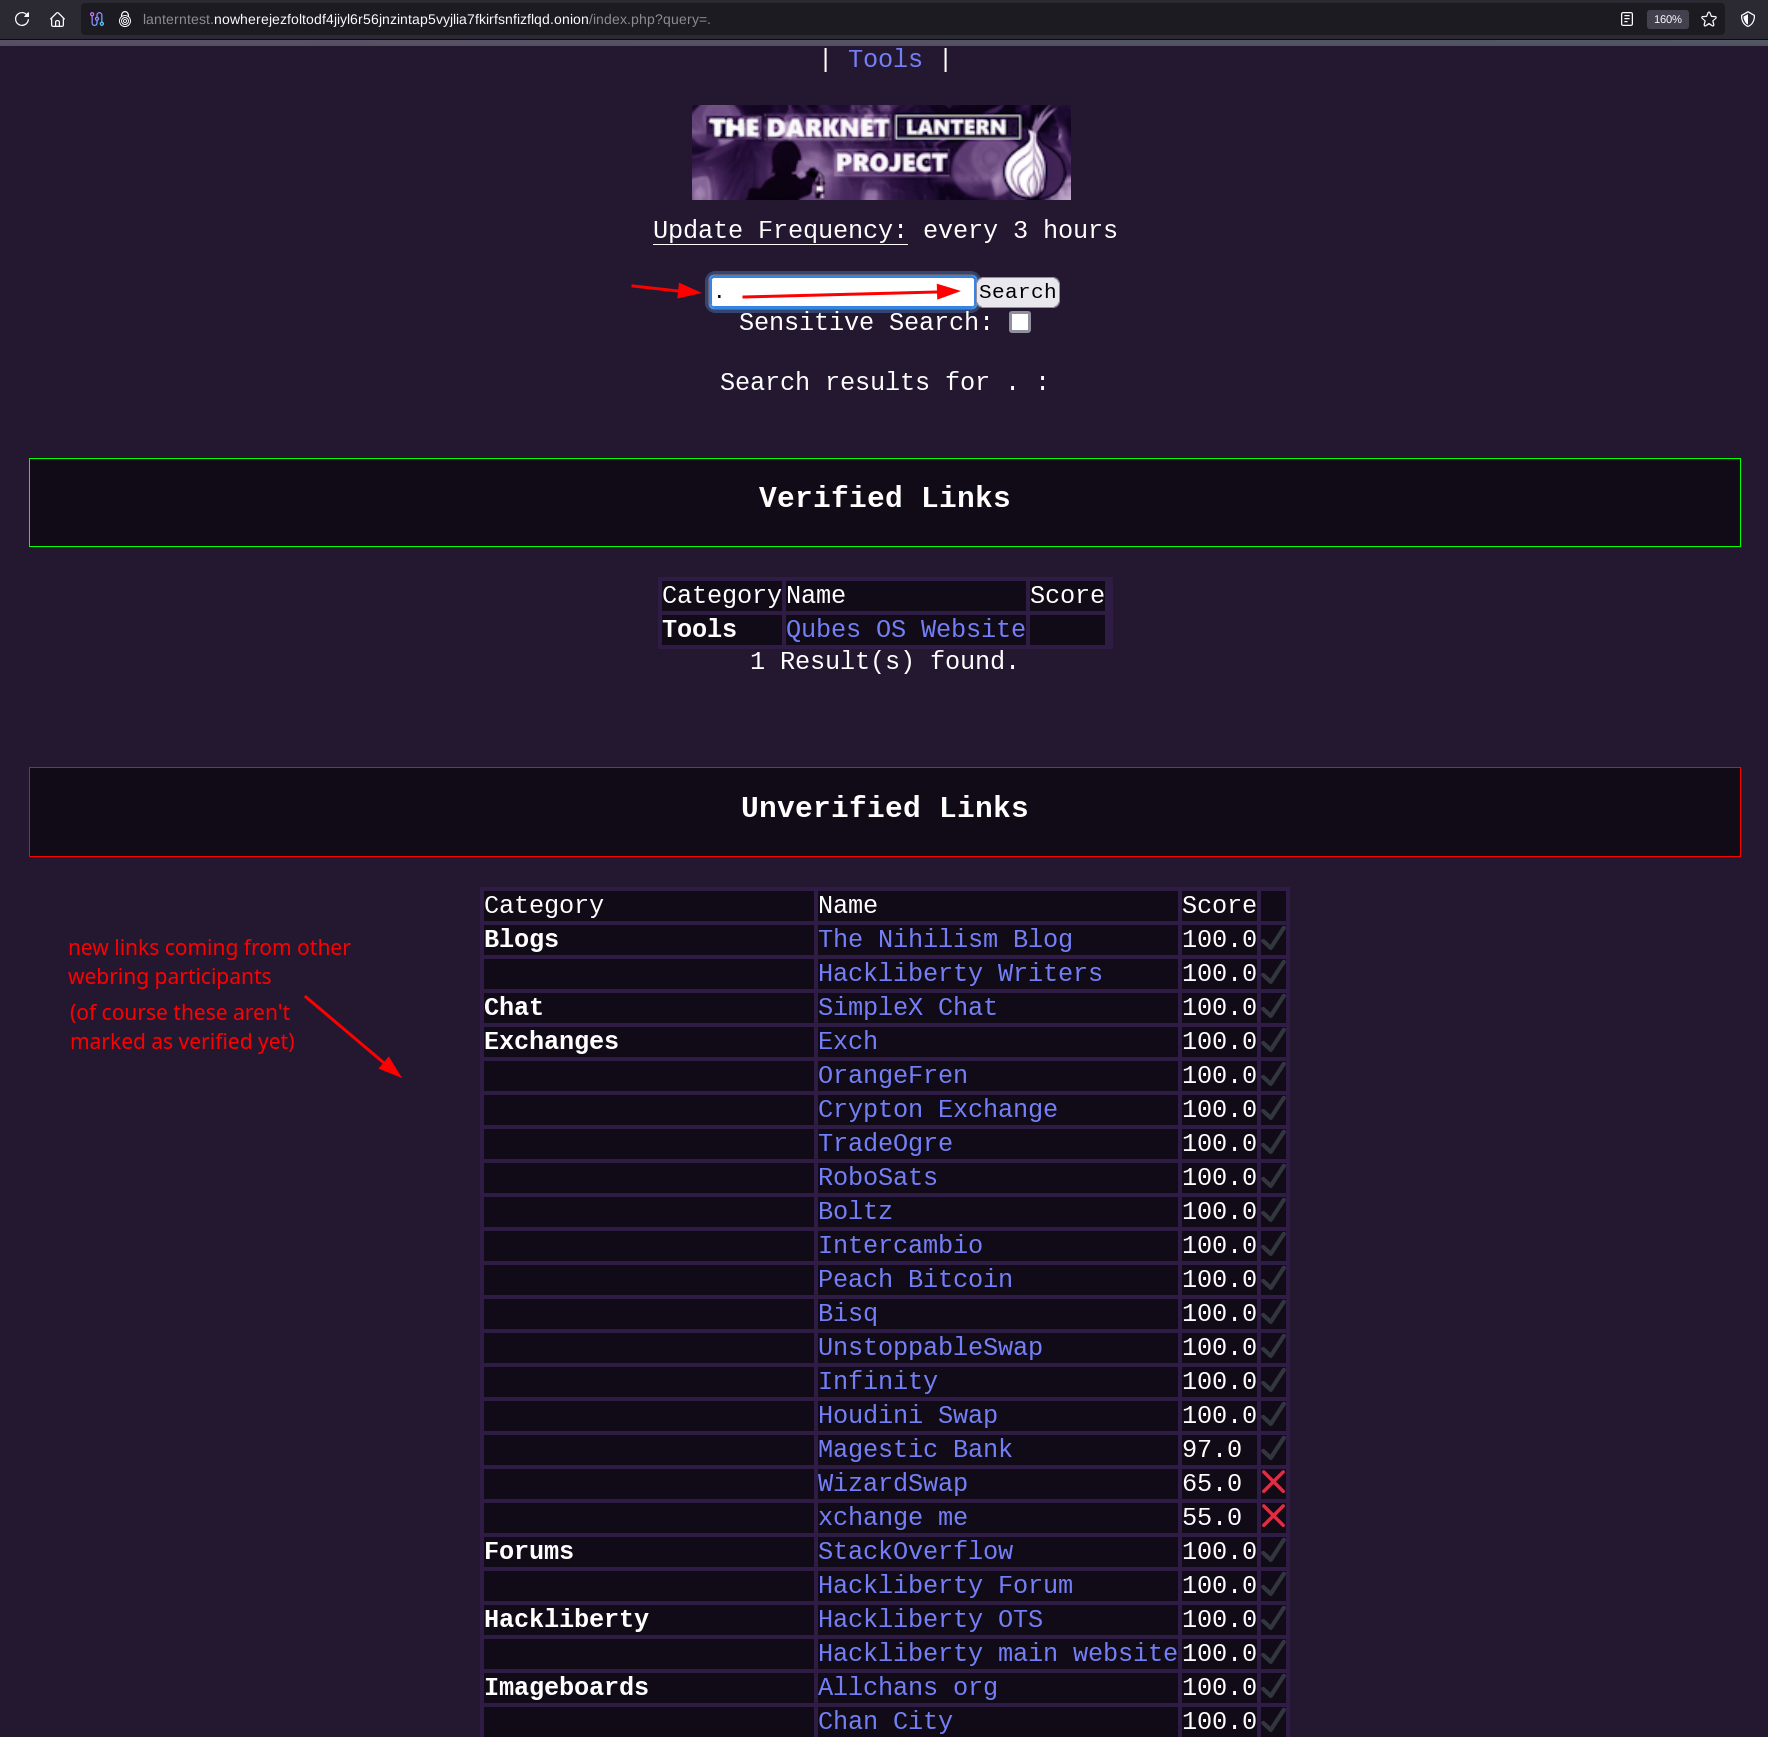Focus the search query input field
Image resolution: width=1768 pixels, height=1737 pixels.
click(842, 292)
